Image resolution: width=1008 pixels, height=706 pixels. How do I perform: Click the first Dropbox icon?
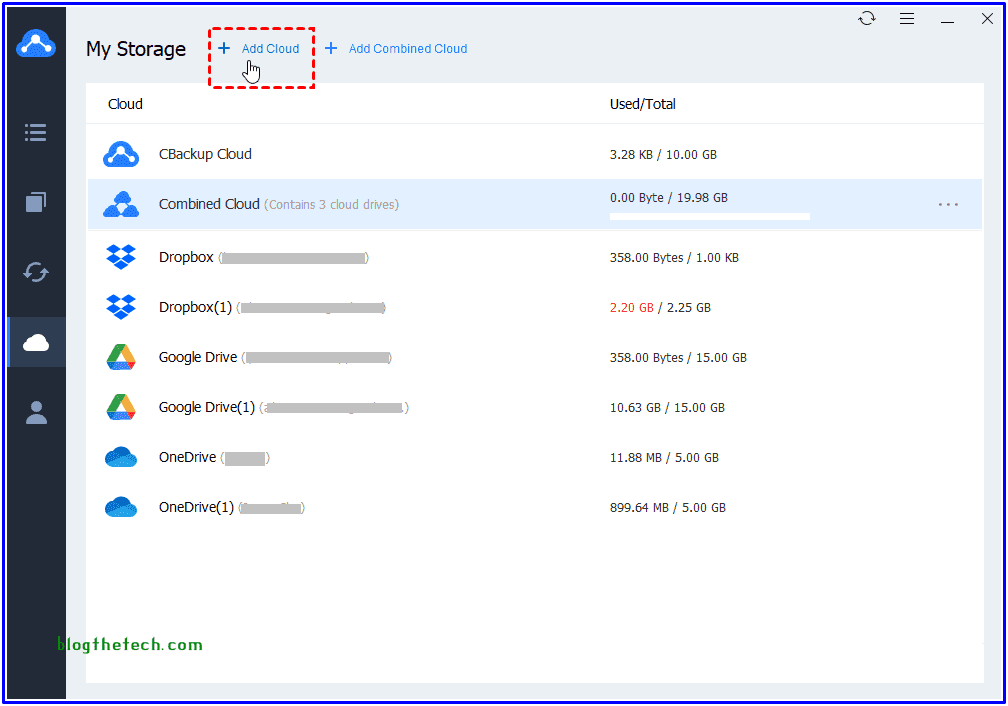[121, 257]
